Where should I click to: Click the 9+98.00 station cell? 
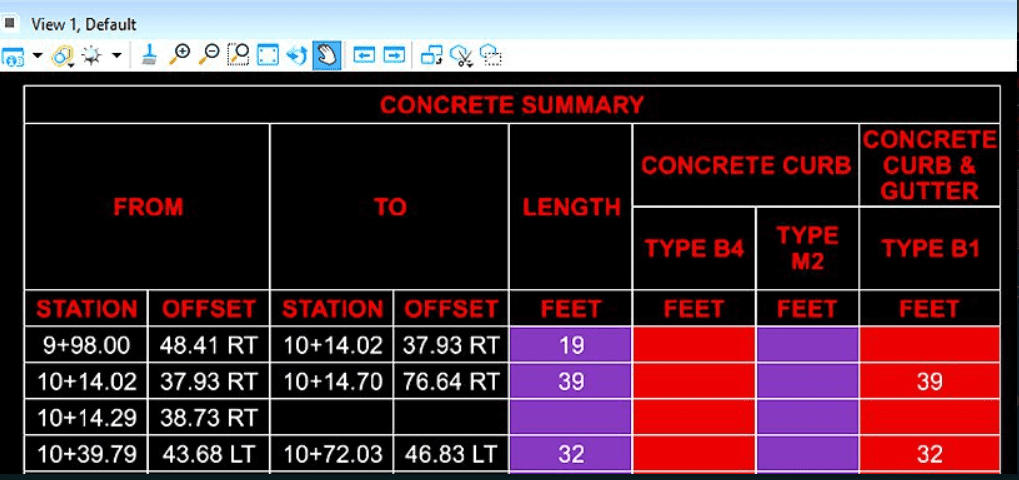[x=86, y=345]
